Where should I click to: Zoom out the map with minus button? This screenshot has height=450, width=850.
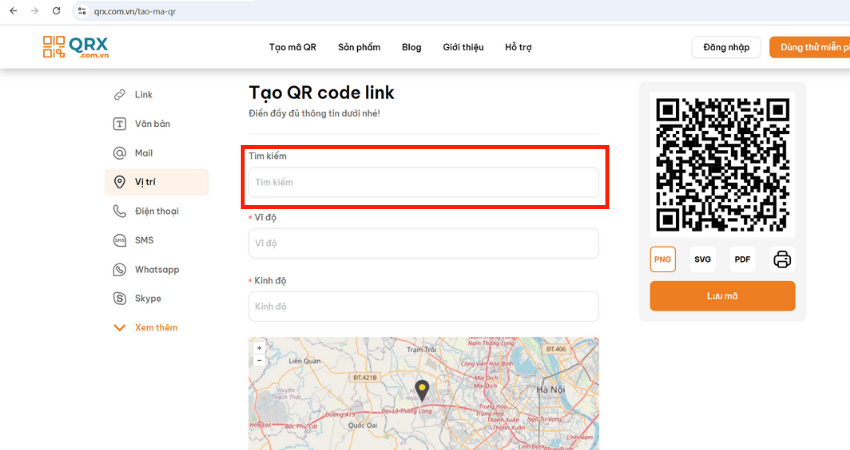pos(259,360)
